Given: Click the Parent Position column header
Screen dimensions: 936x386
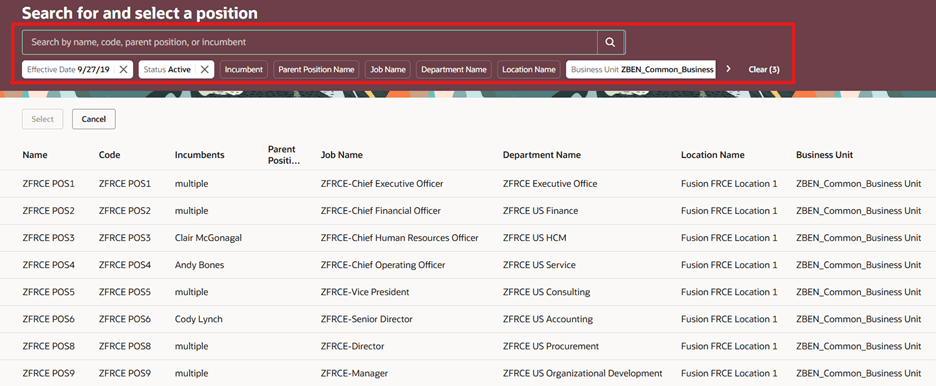Looking at the screenshot, I should click(284, 155).
